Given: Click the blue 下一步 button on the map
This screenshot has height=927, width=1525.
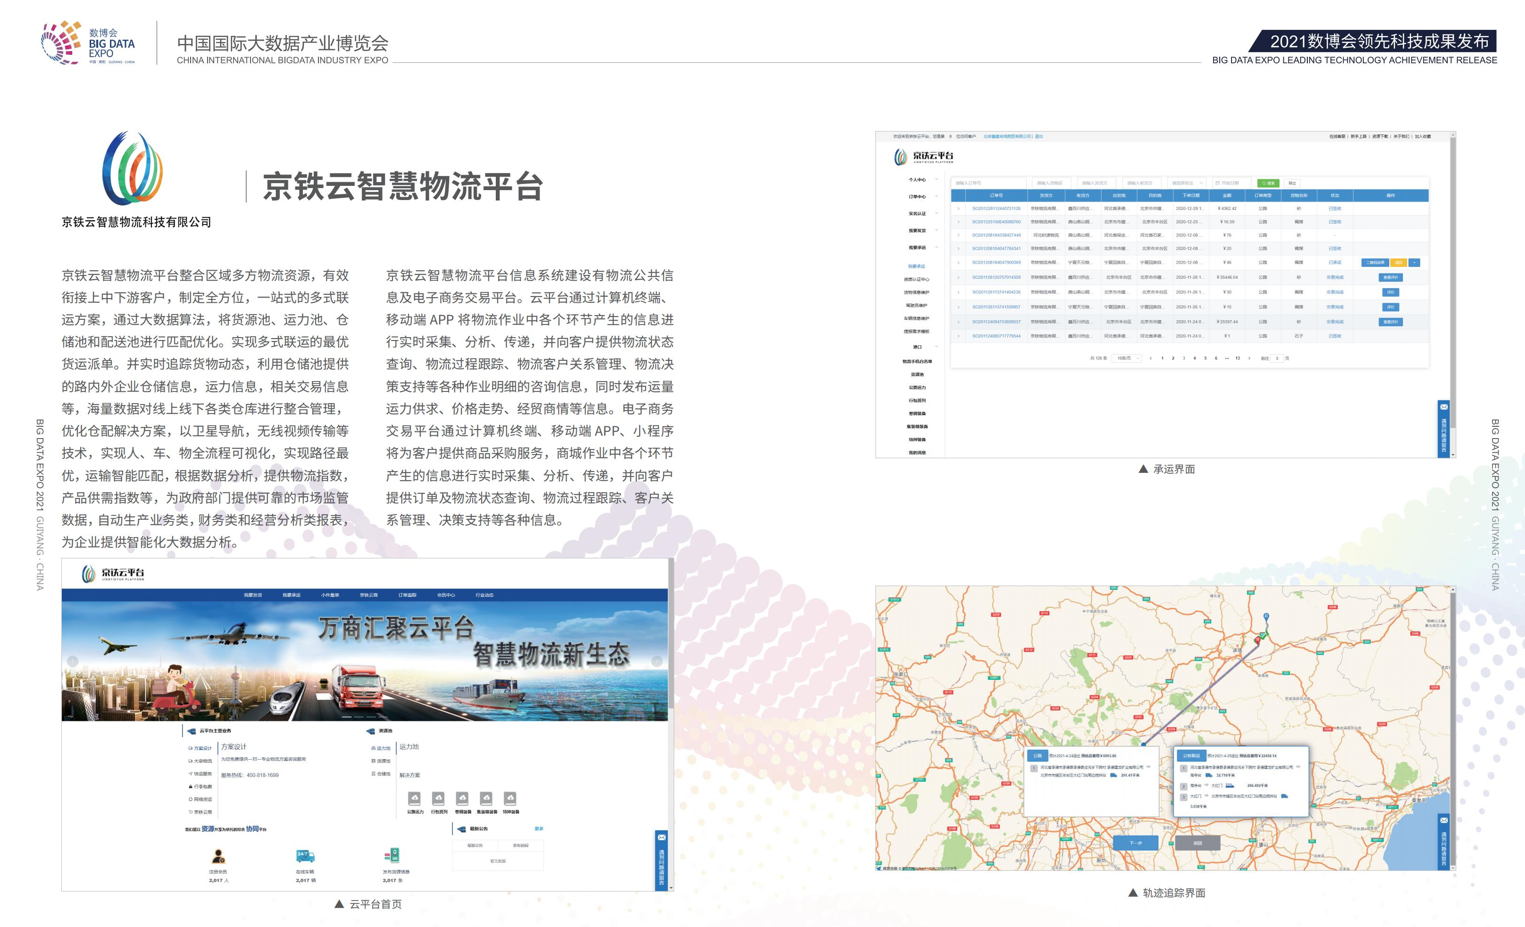Looking at the screenshot, I should coord(1135,843).
